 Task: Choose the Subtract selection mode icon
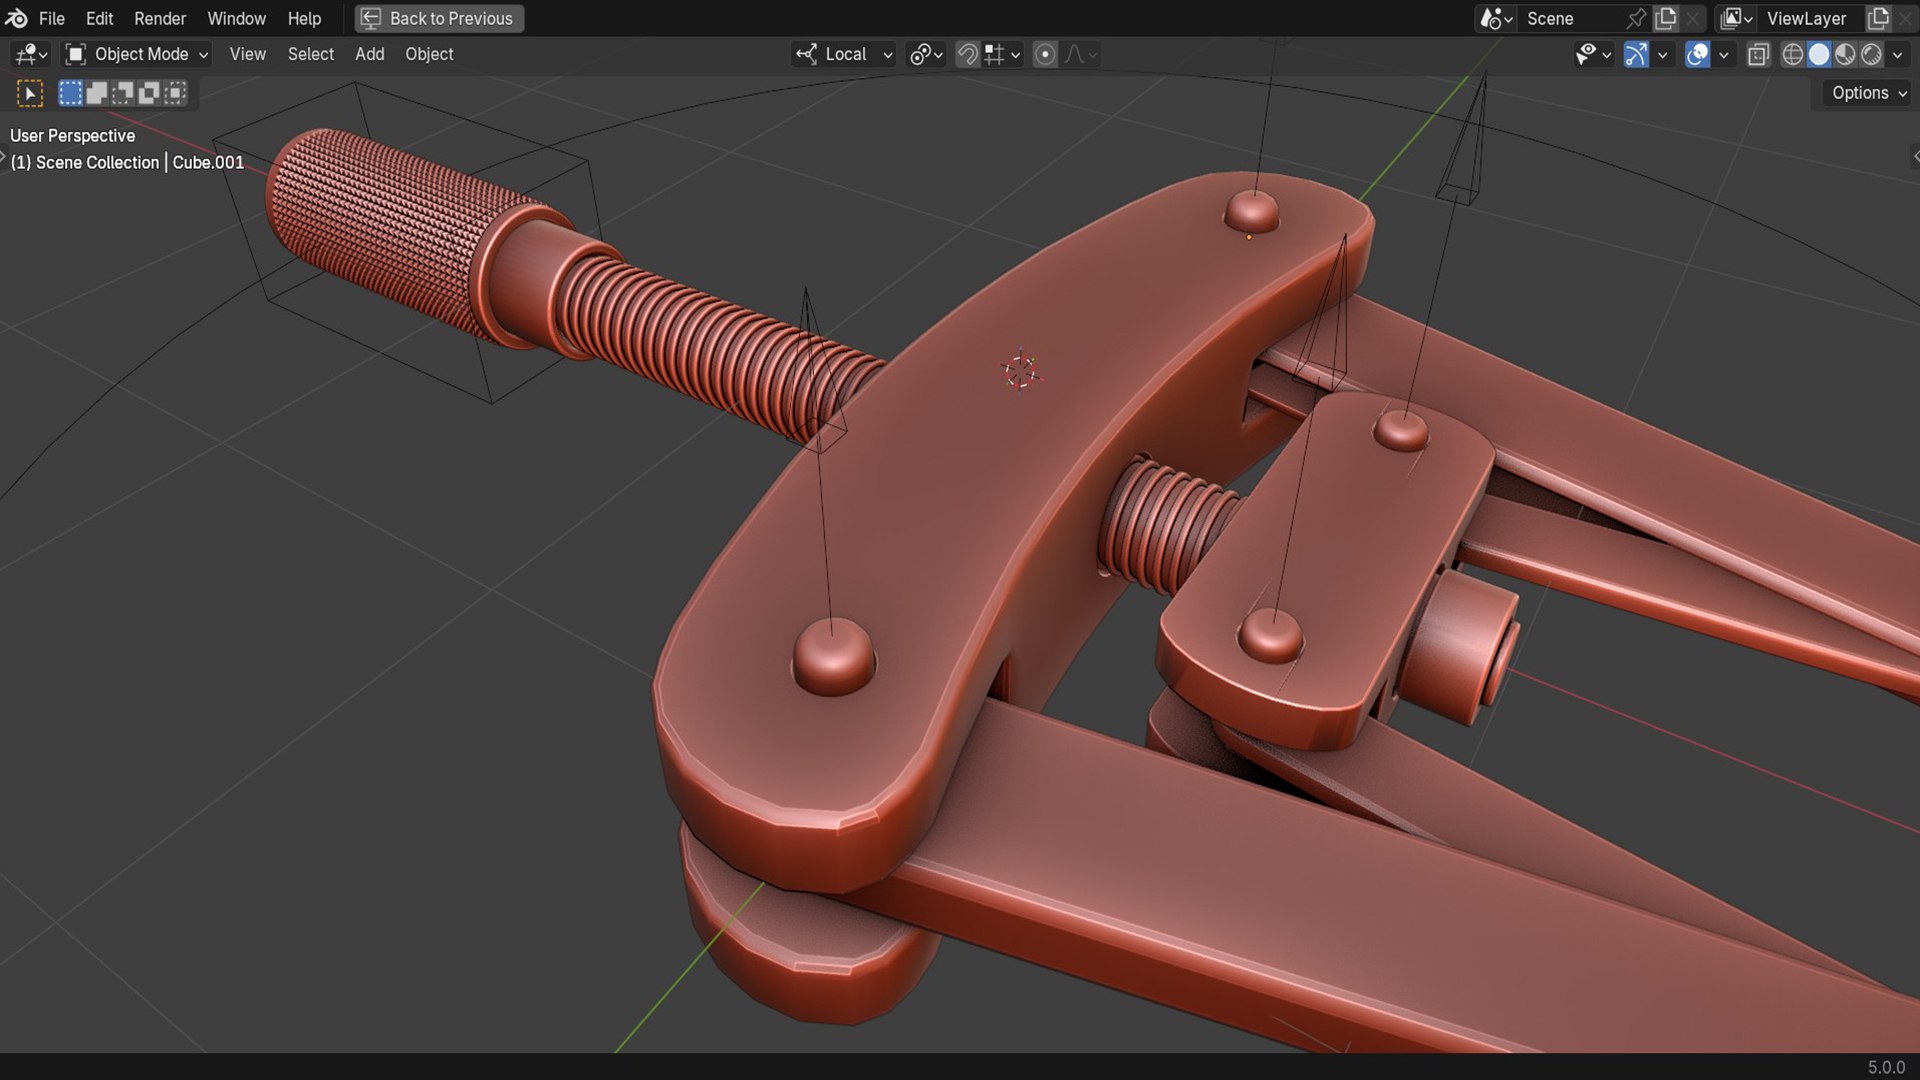(x=123, y=93)
